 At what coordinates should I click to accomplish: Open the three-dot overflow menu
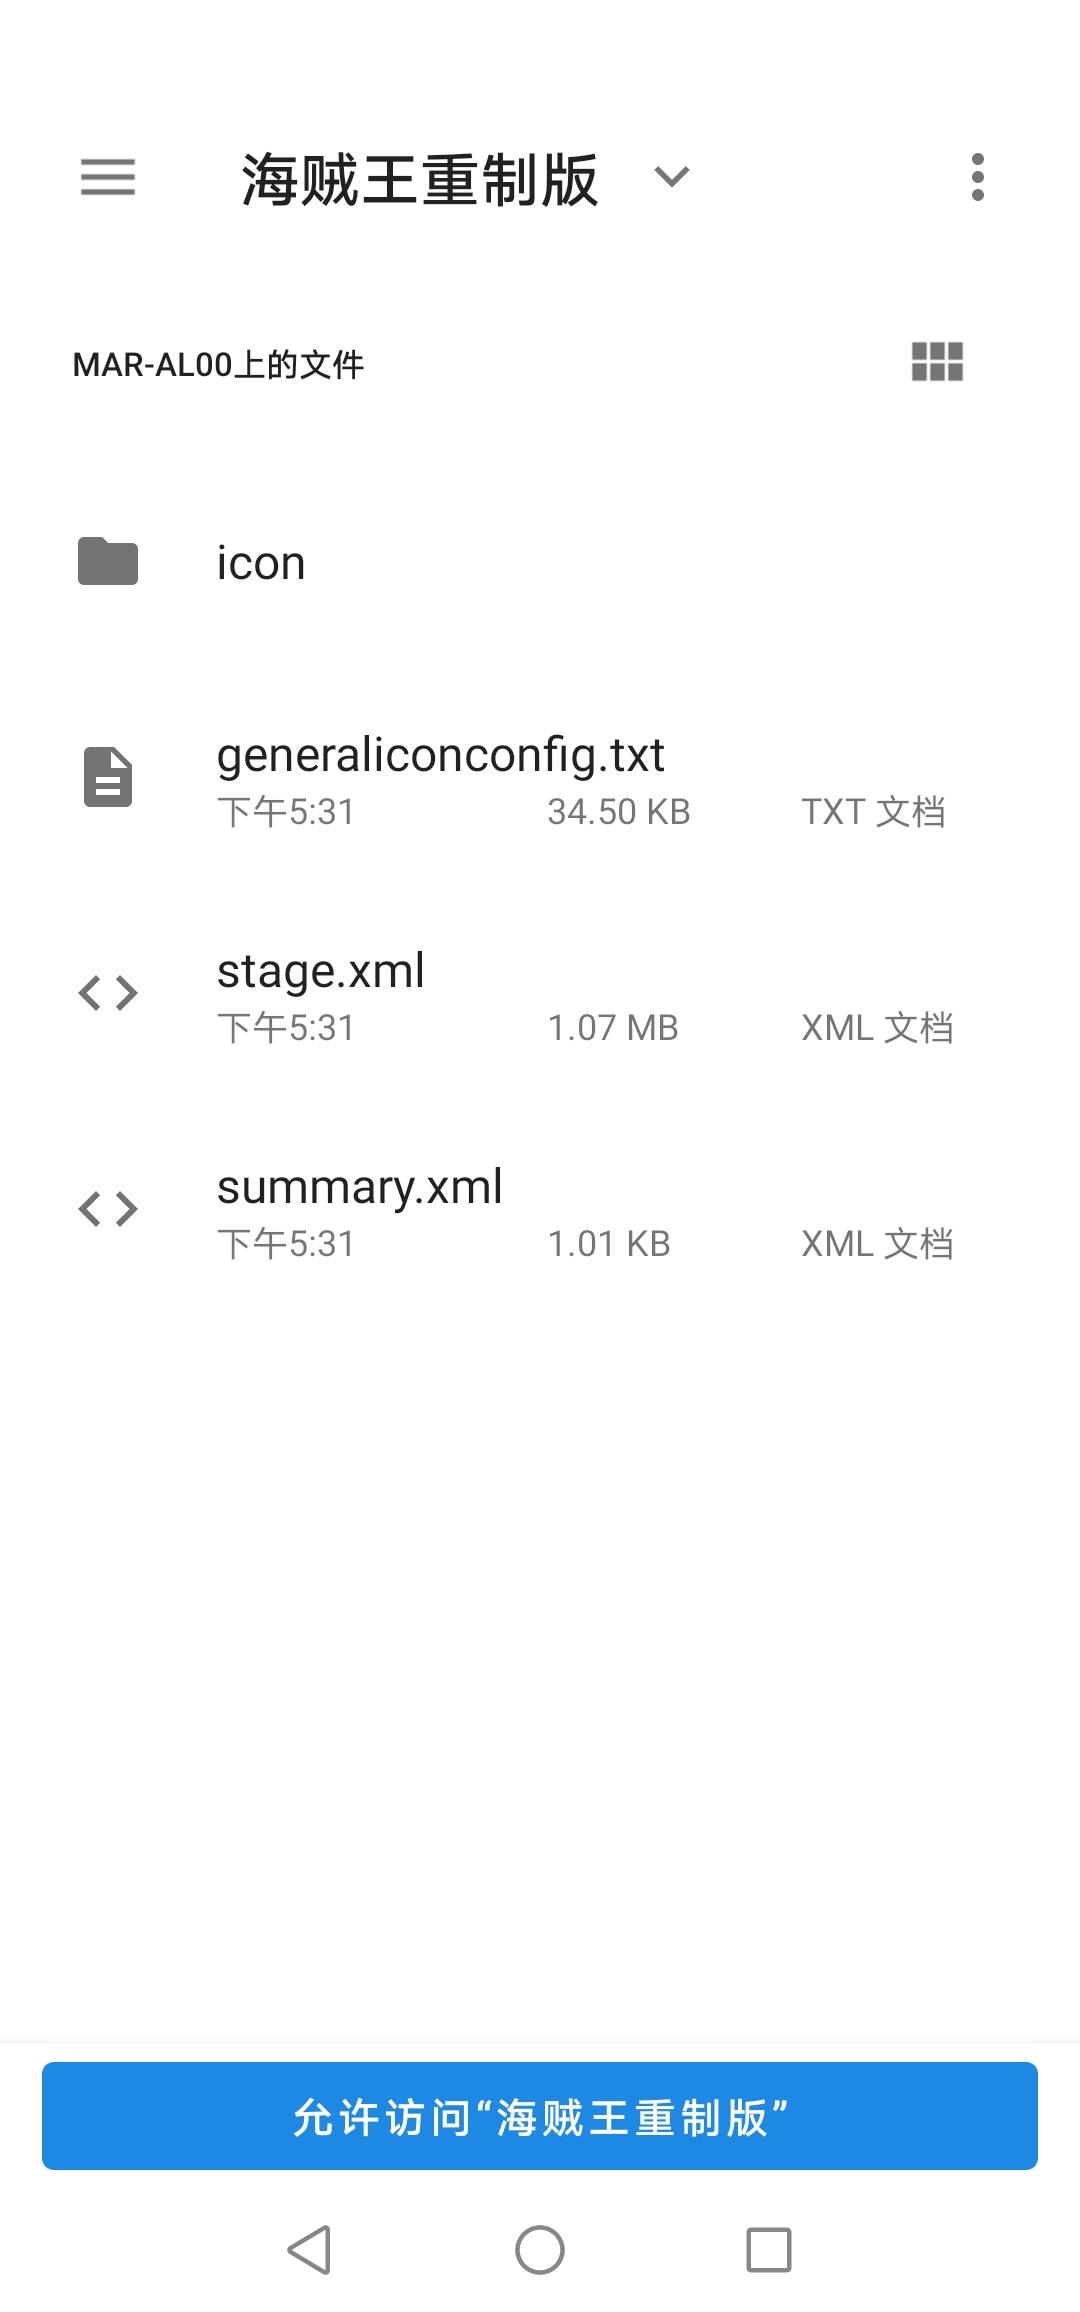pos(977,177)
